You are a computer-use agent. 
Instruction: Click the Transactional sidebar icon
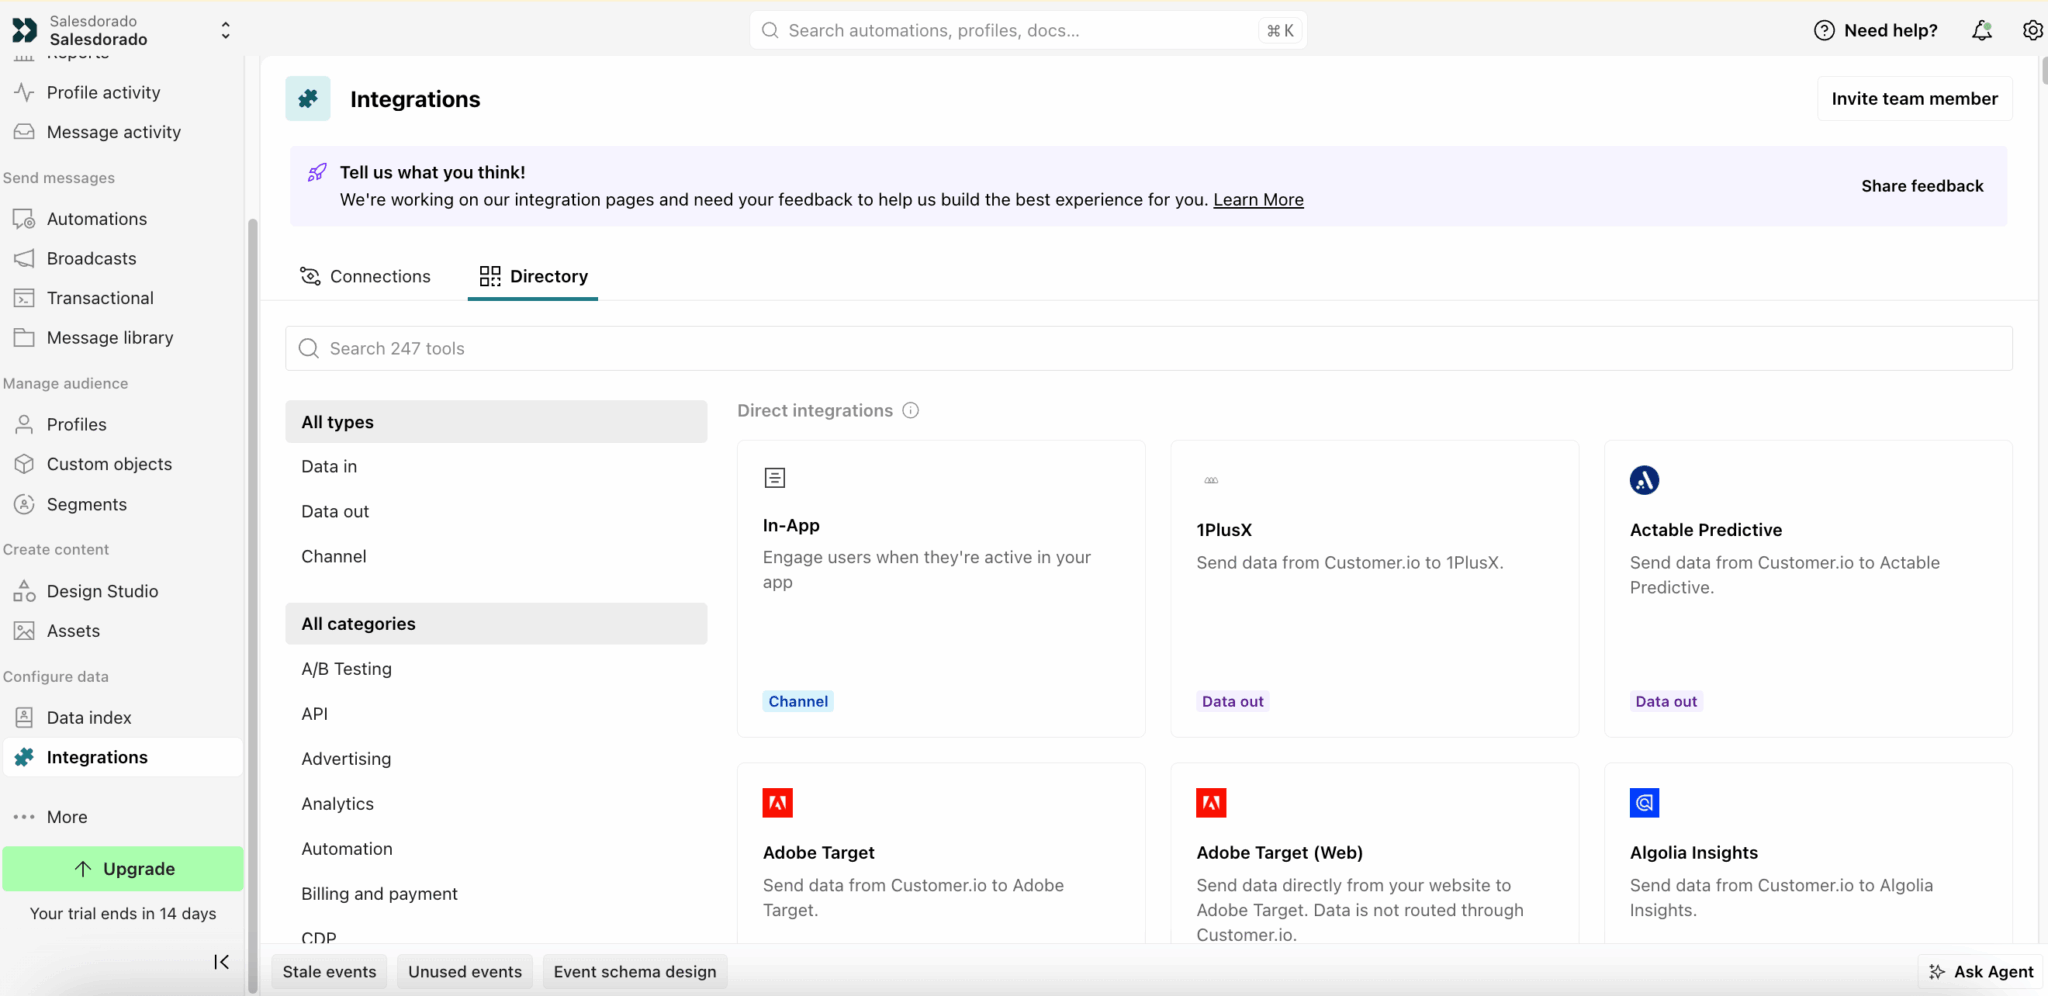click(x=24, y=298)
